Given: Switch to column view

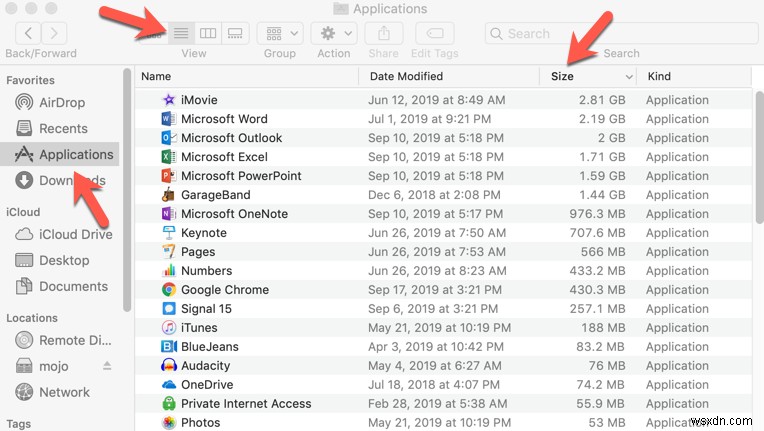Looking at the screenshot, I should pos(208,33).
